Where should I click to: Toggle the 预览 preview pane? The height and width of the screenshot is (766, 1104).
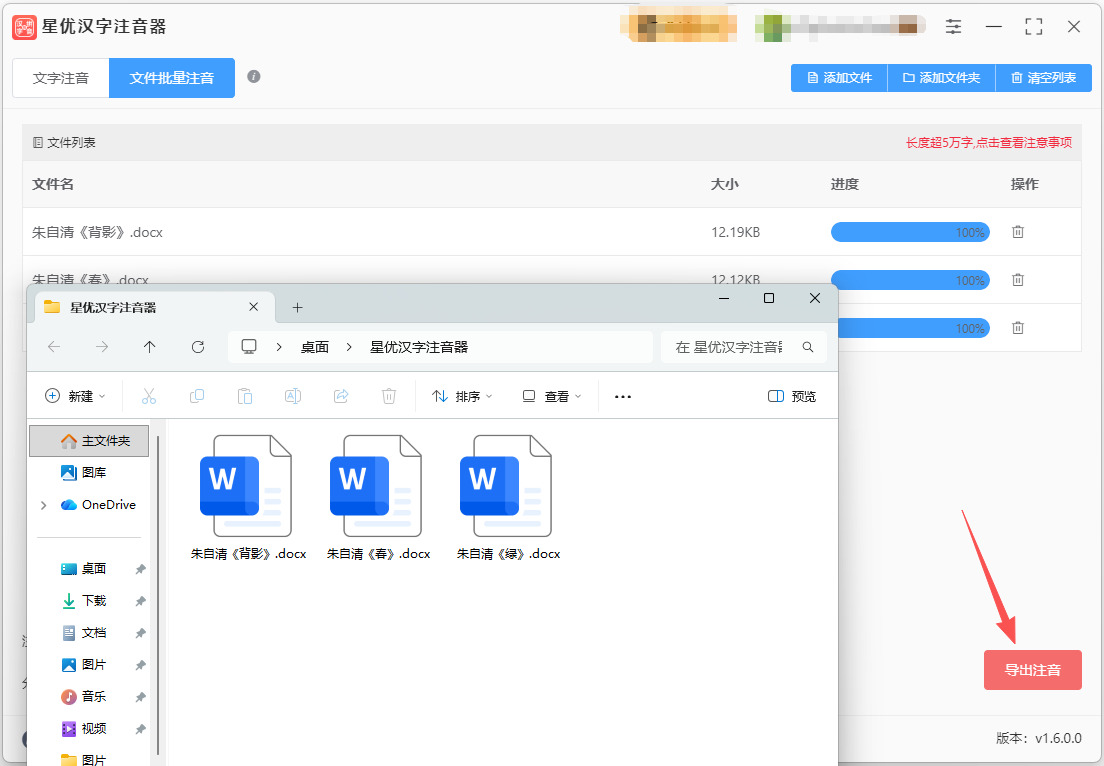pyautogui.click(x=792, y=396)
